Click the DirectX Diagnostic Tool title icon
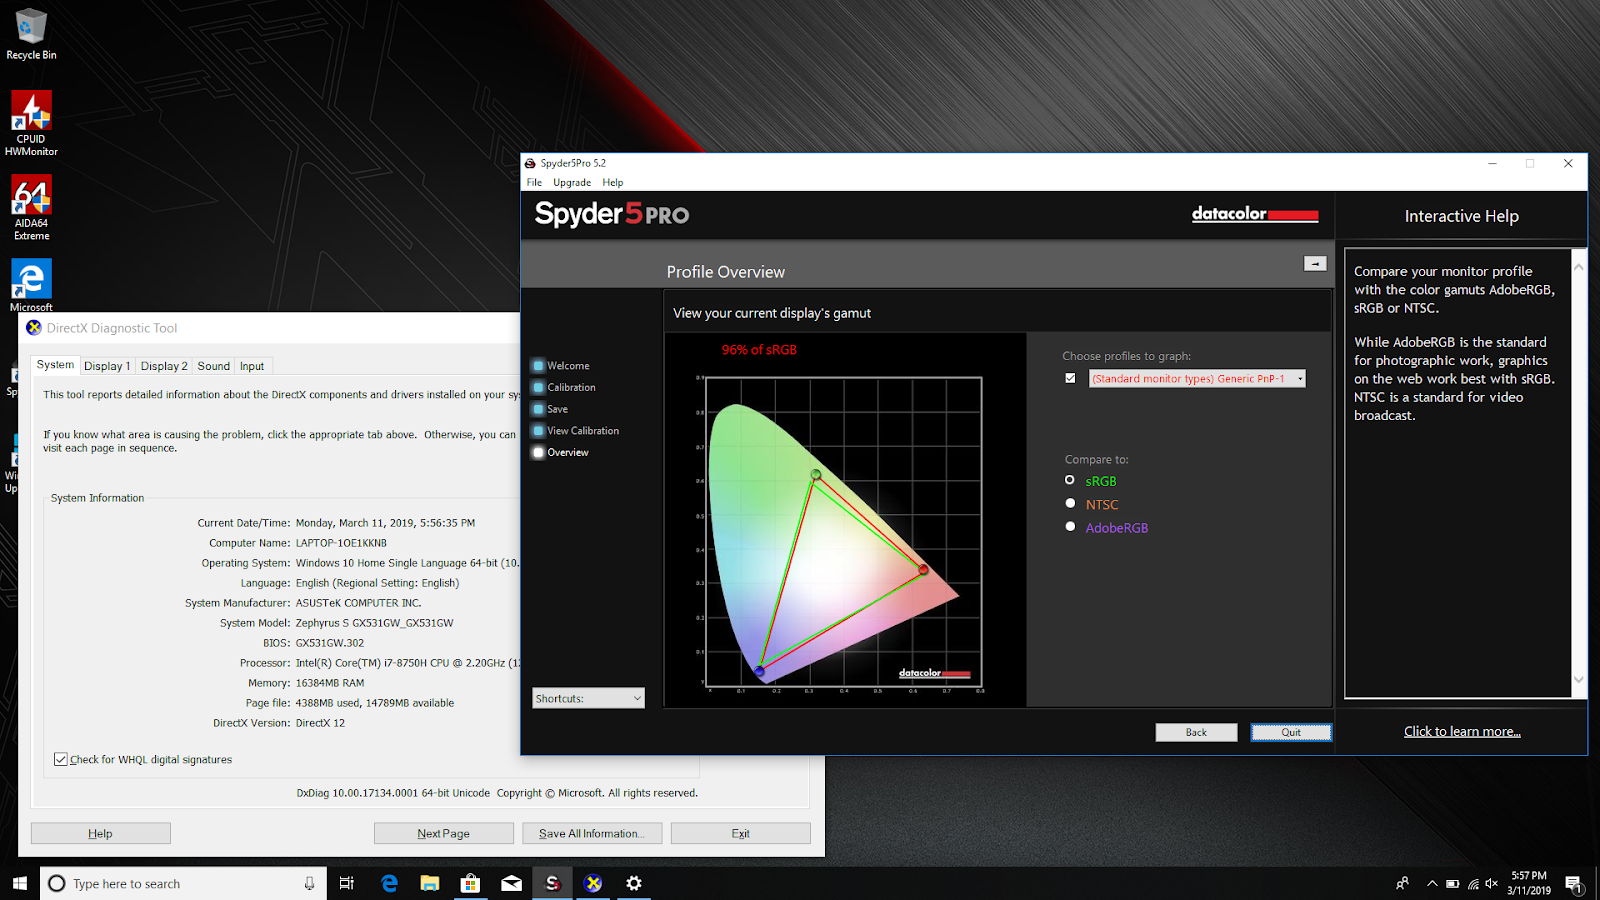The width and height of the screenshot is (1600, 900). [x=34, y=328]
